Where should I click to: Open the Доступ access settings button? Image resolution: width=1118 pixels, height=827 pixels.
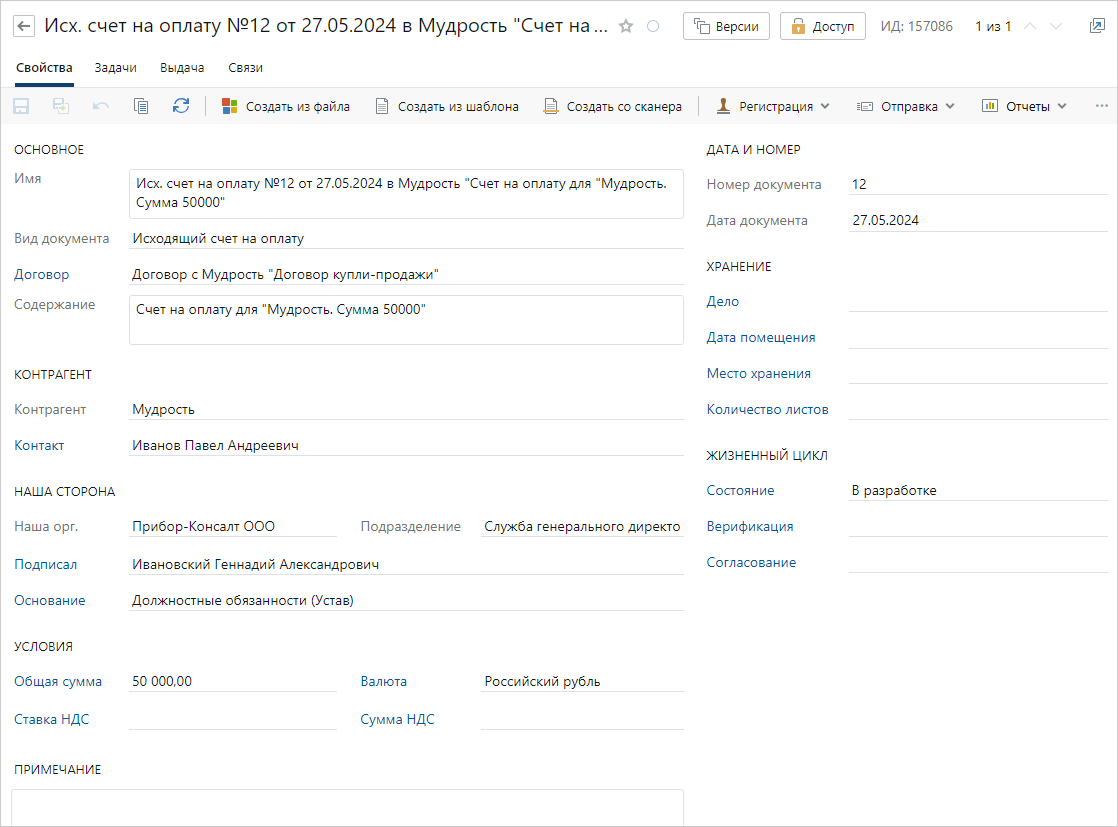[x=823, y=27]
